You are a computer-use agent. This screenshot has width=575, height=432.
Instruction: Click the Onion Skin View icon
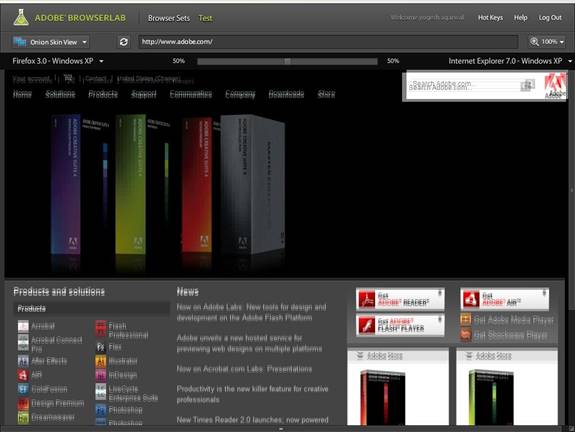click(19, 41)
